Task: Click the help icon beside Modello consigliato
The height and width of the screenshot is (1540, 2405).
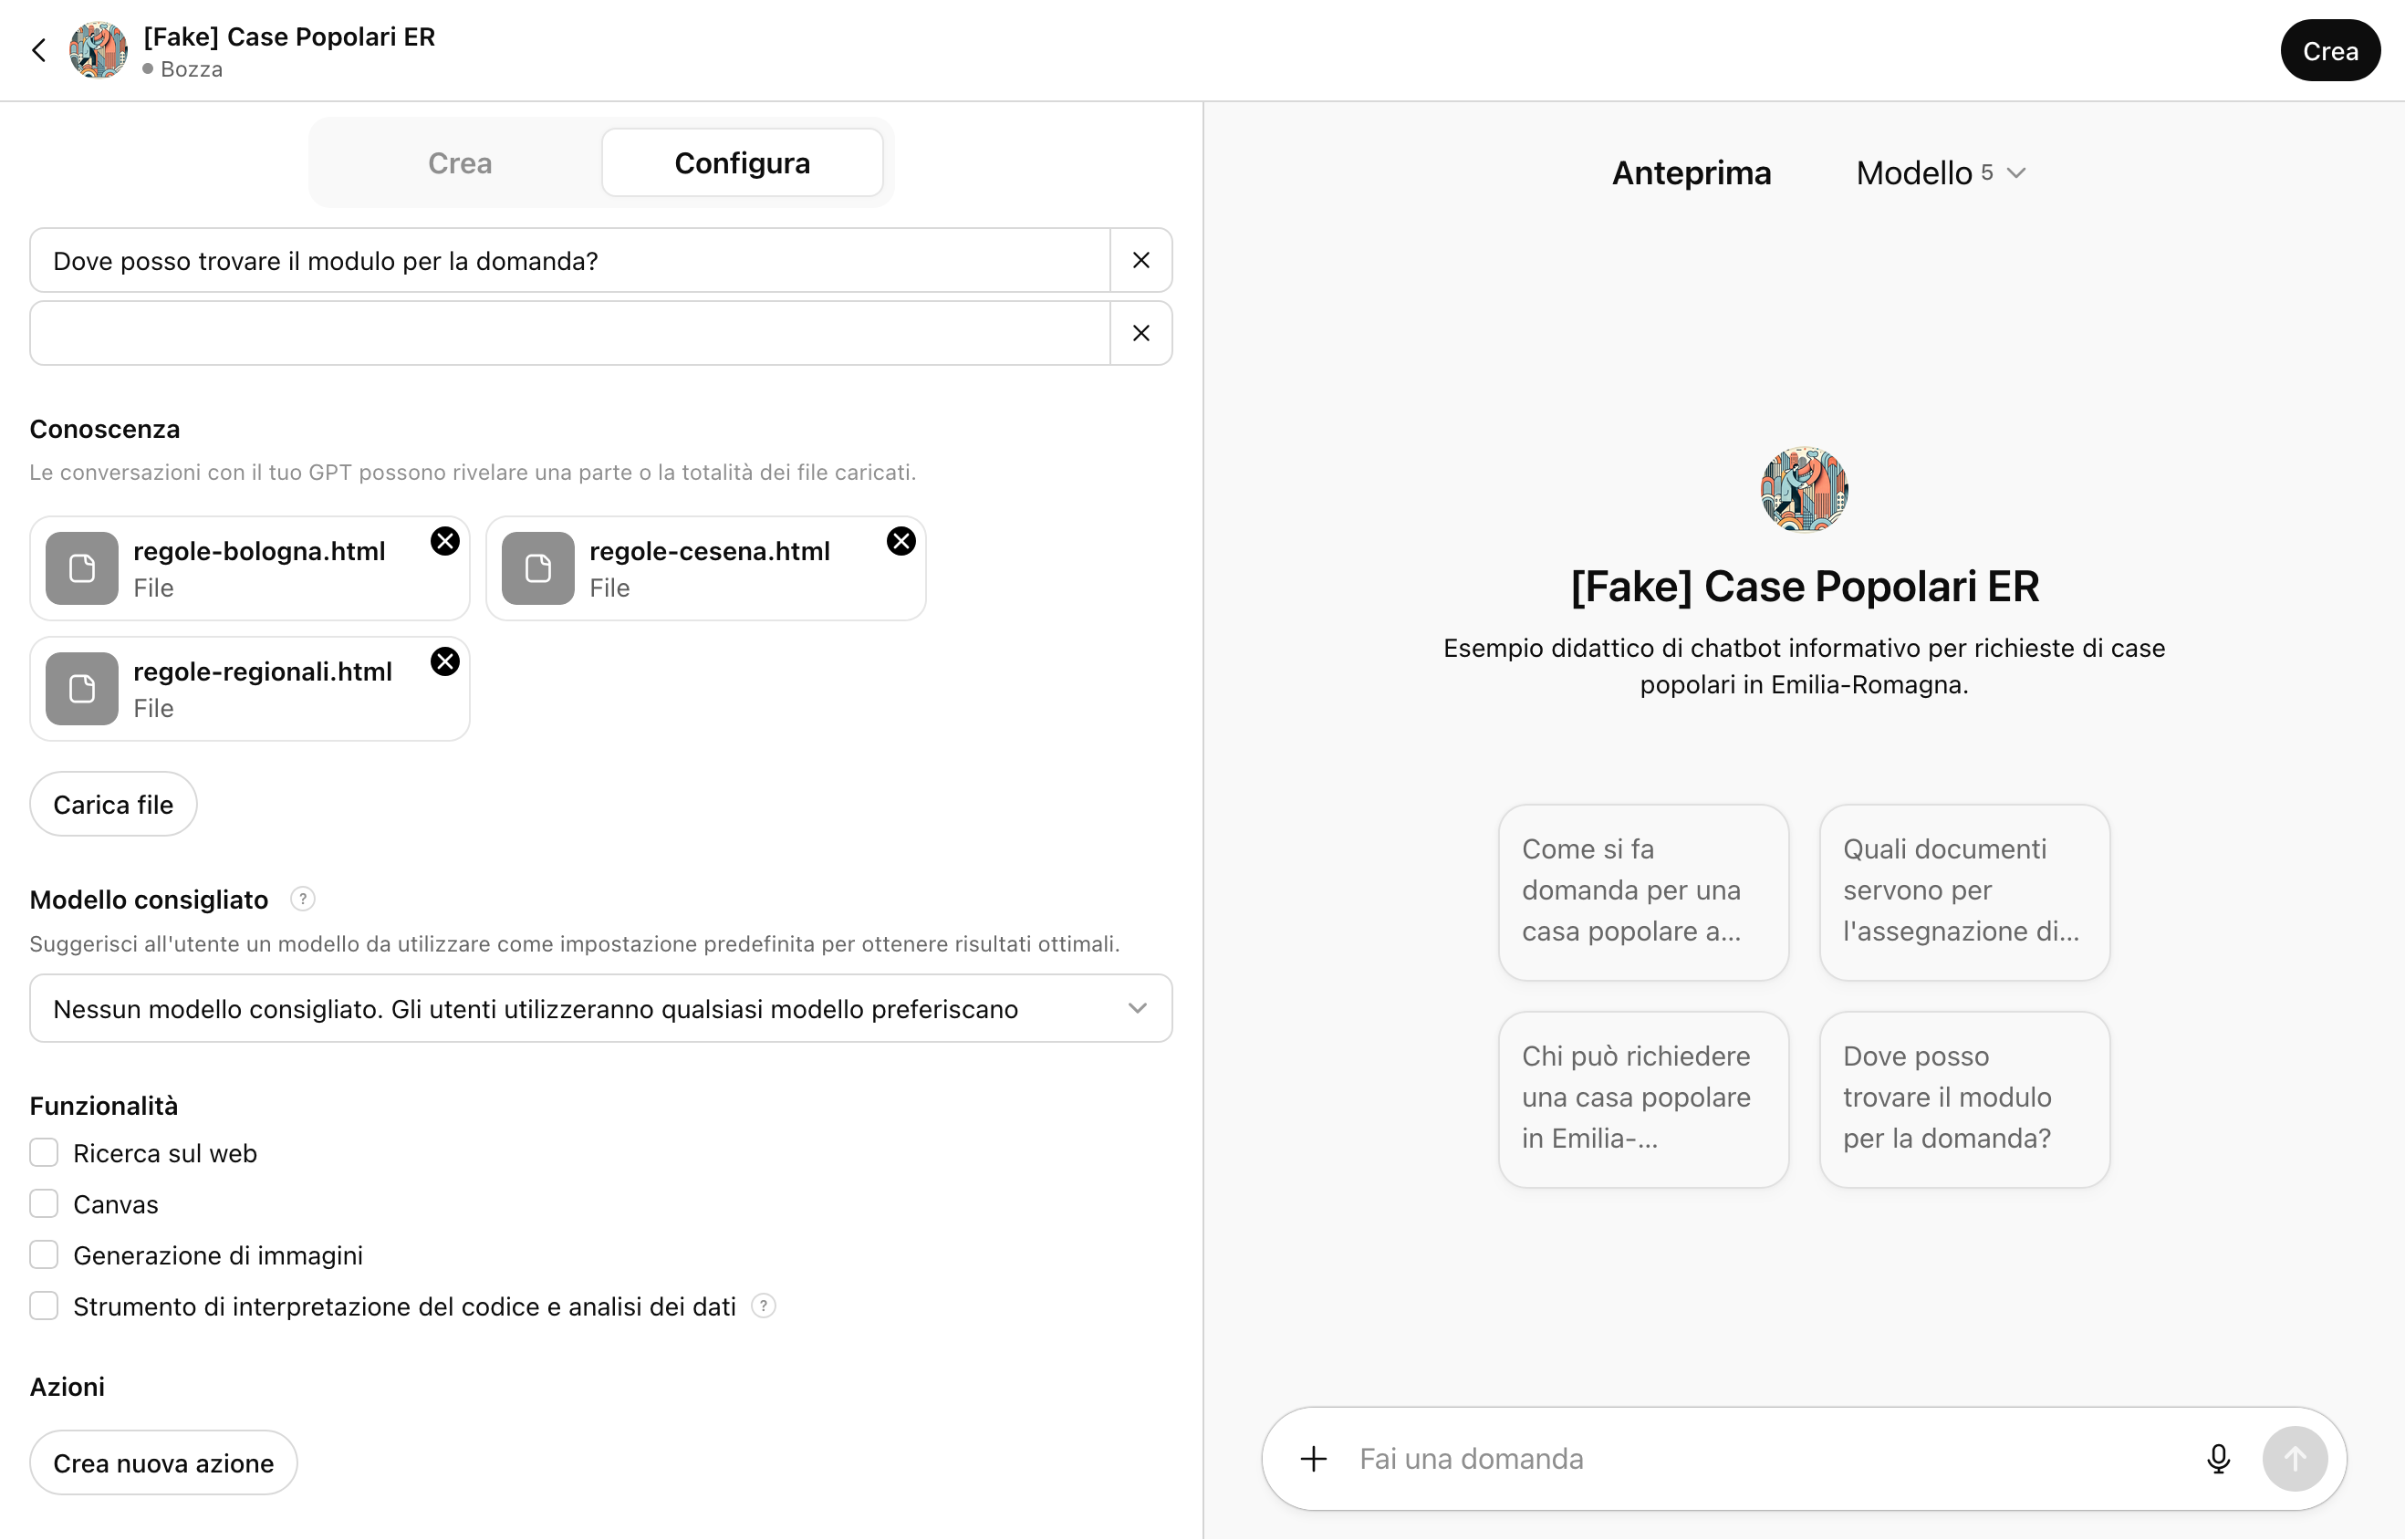Action: click(x=302, y=899)
